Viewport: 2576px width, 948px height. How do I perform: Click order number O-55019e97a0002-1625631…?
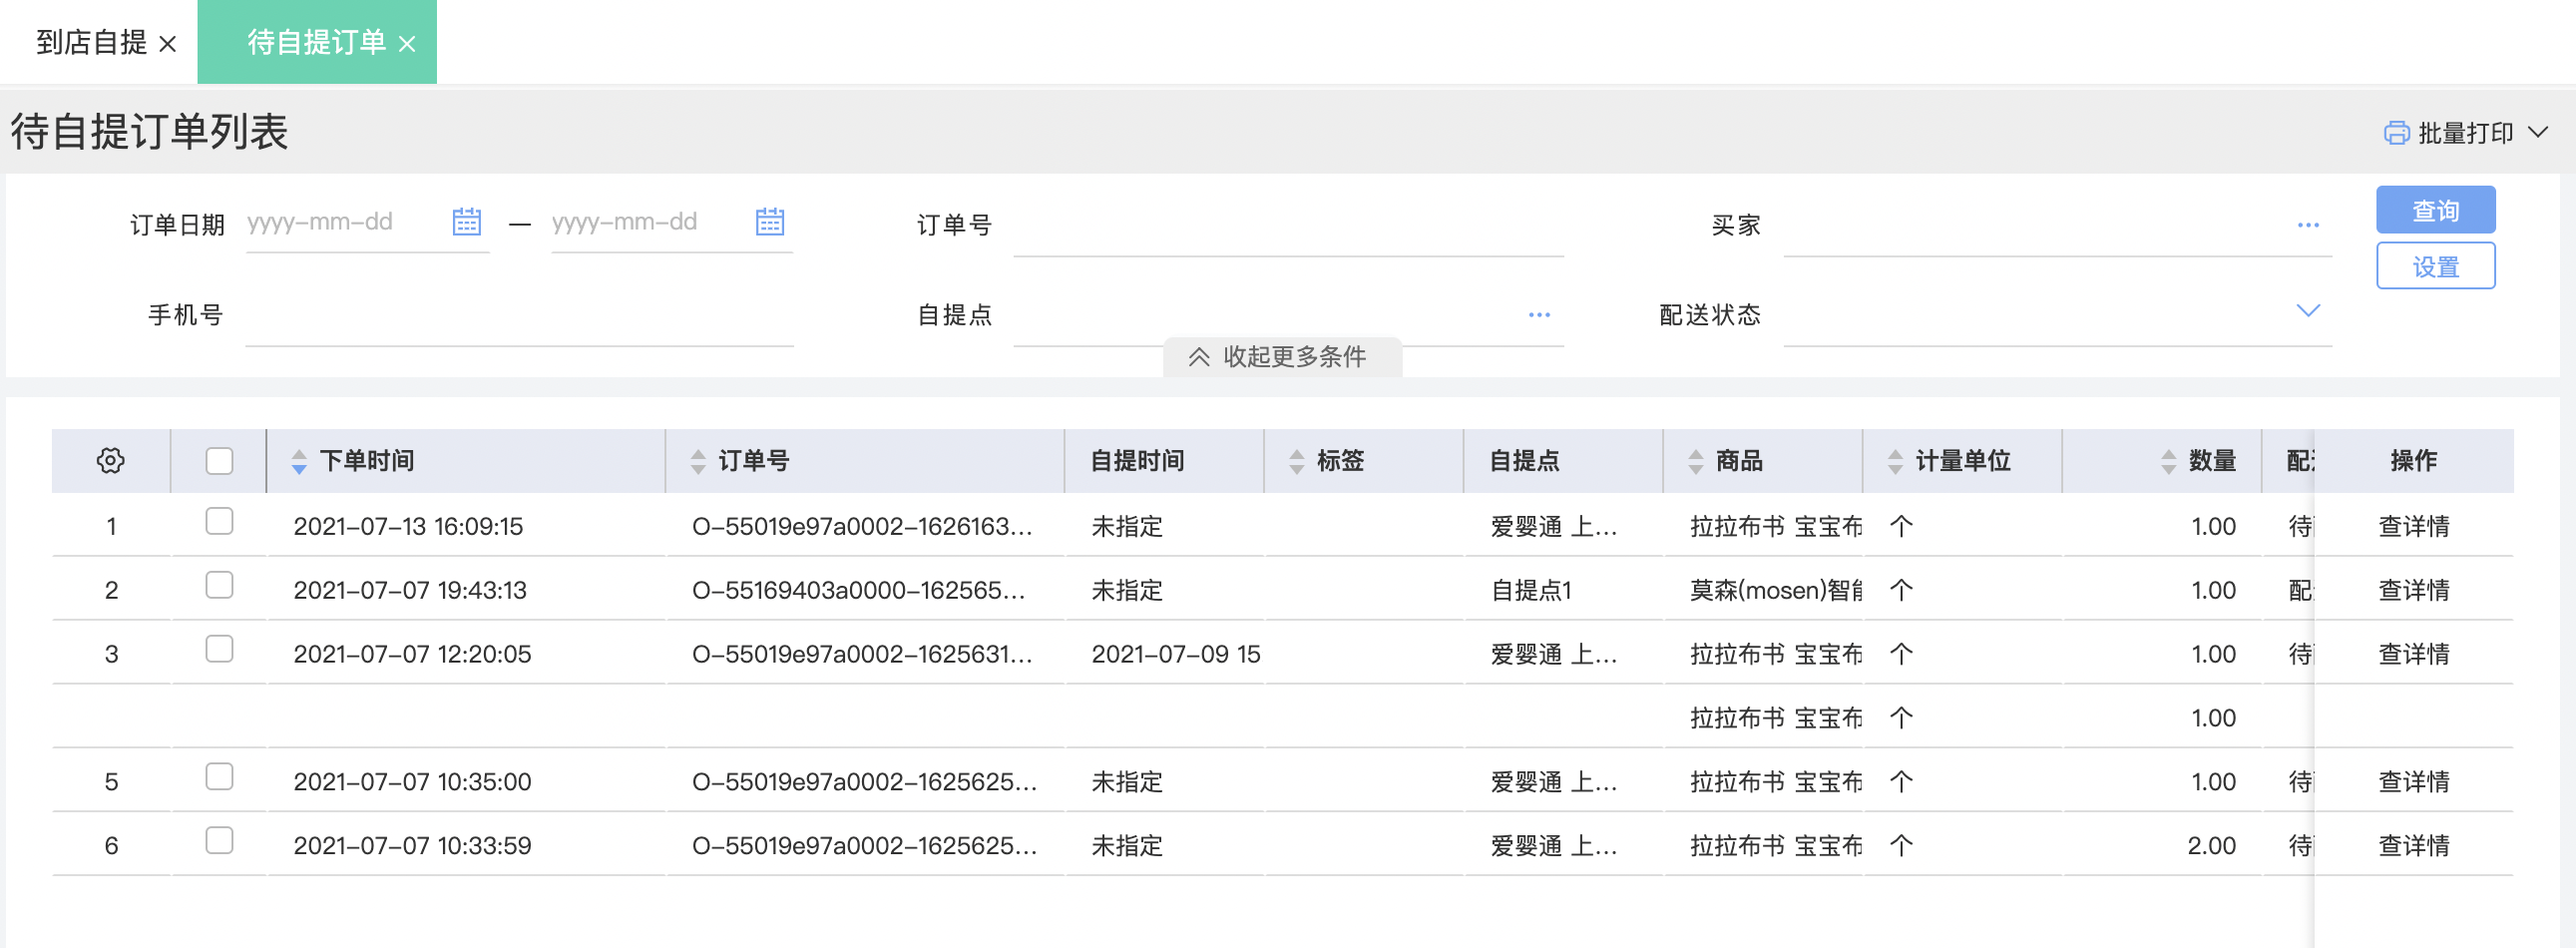pyautogui.click(x=862, y=655)
